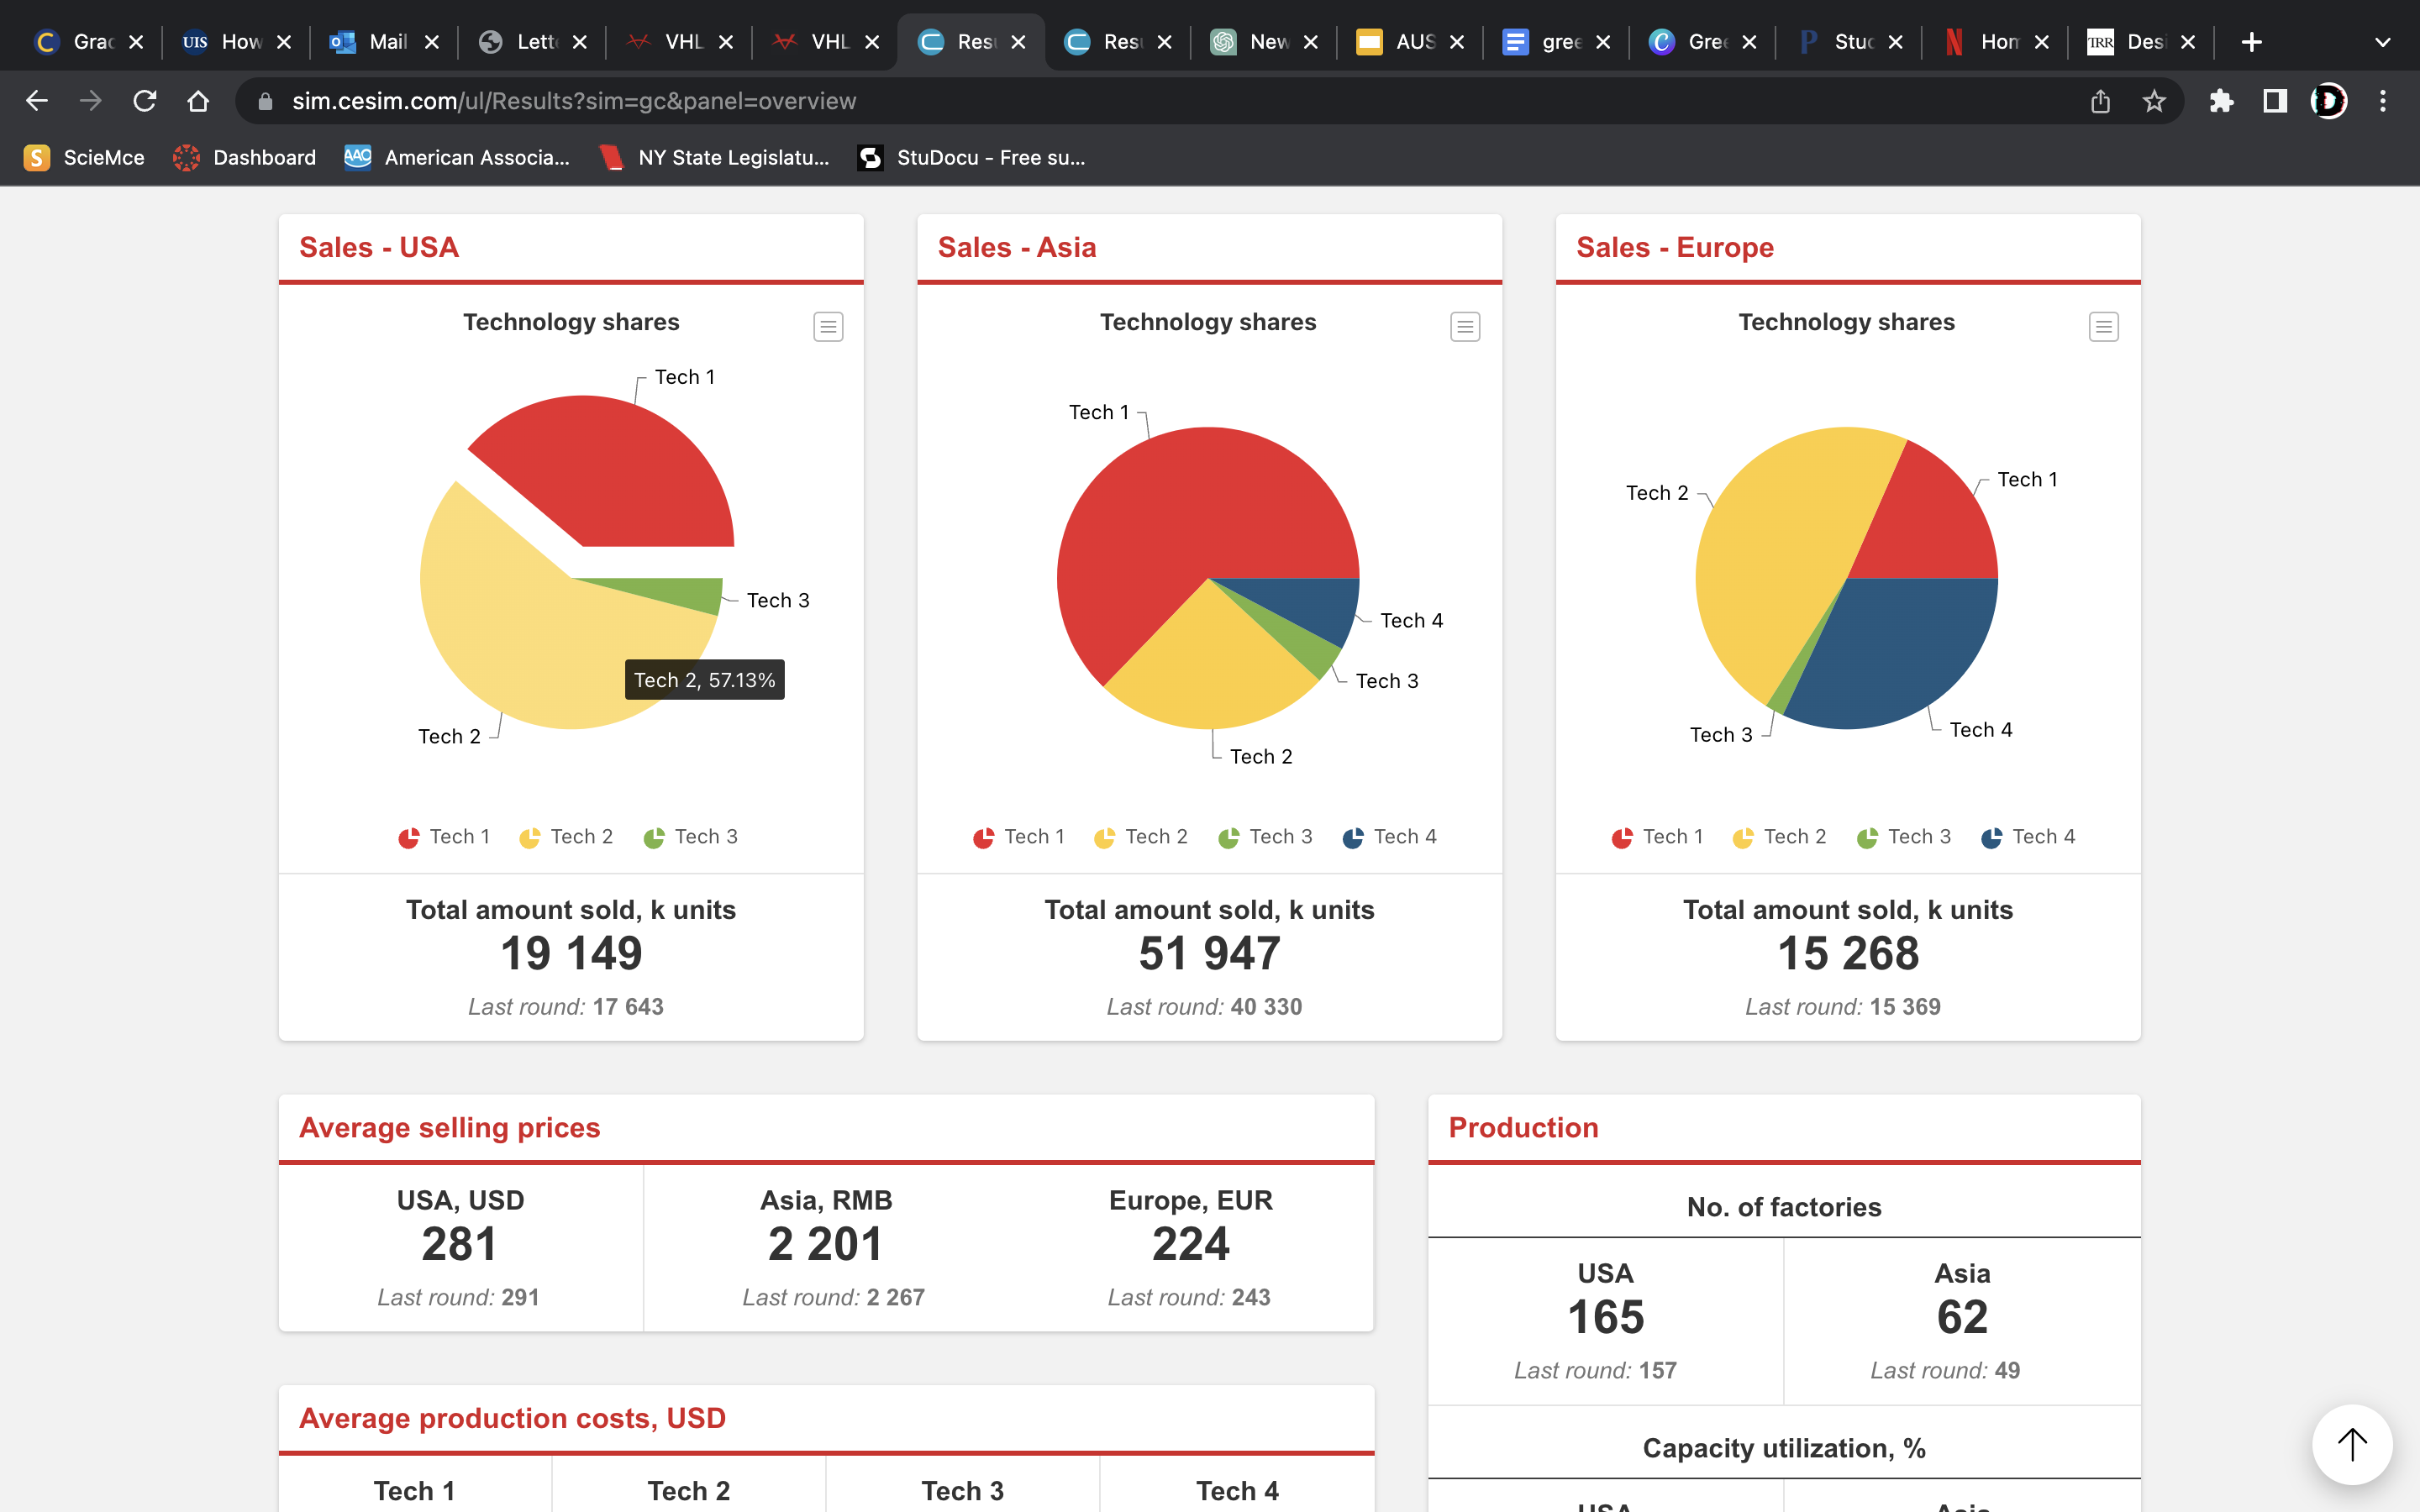Viewport: 2420px width, 1512px height.
Task: Toggle Tech 2 in Europe chart legend
Action: pyautogui.click(x=1779, y=837)
